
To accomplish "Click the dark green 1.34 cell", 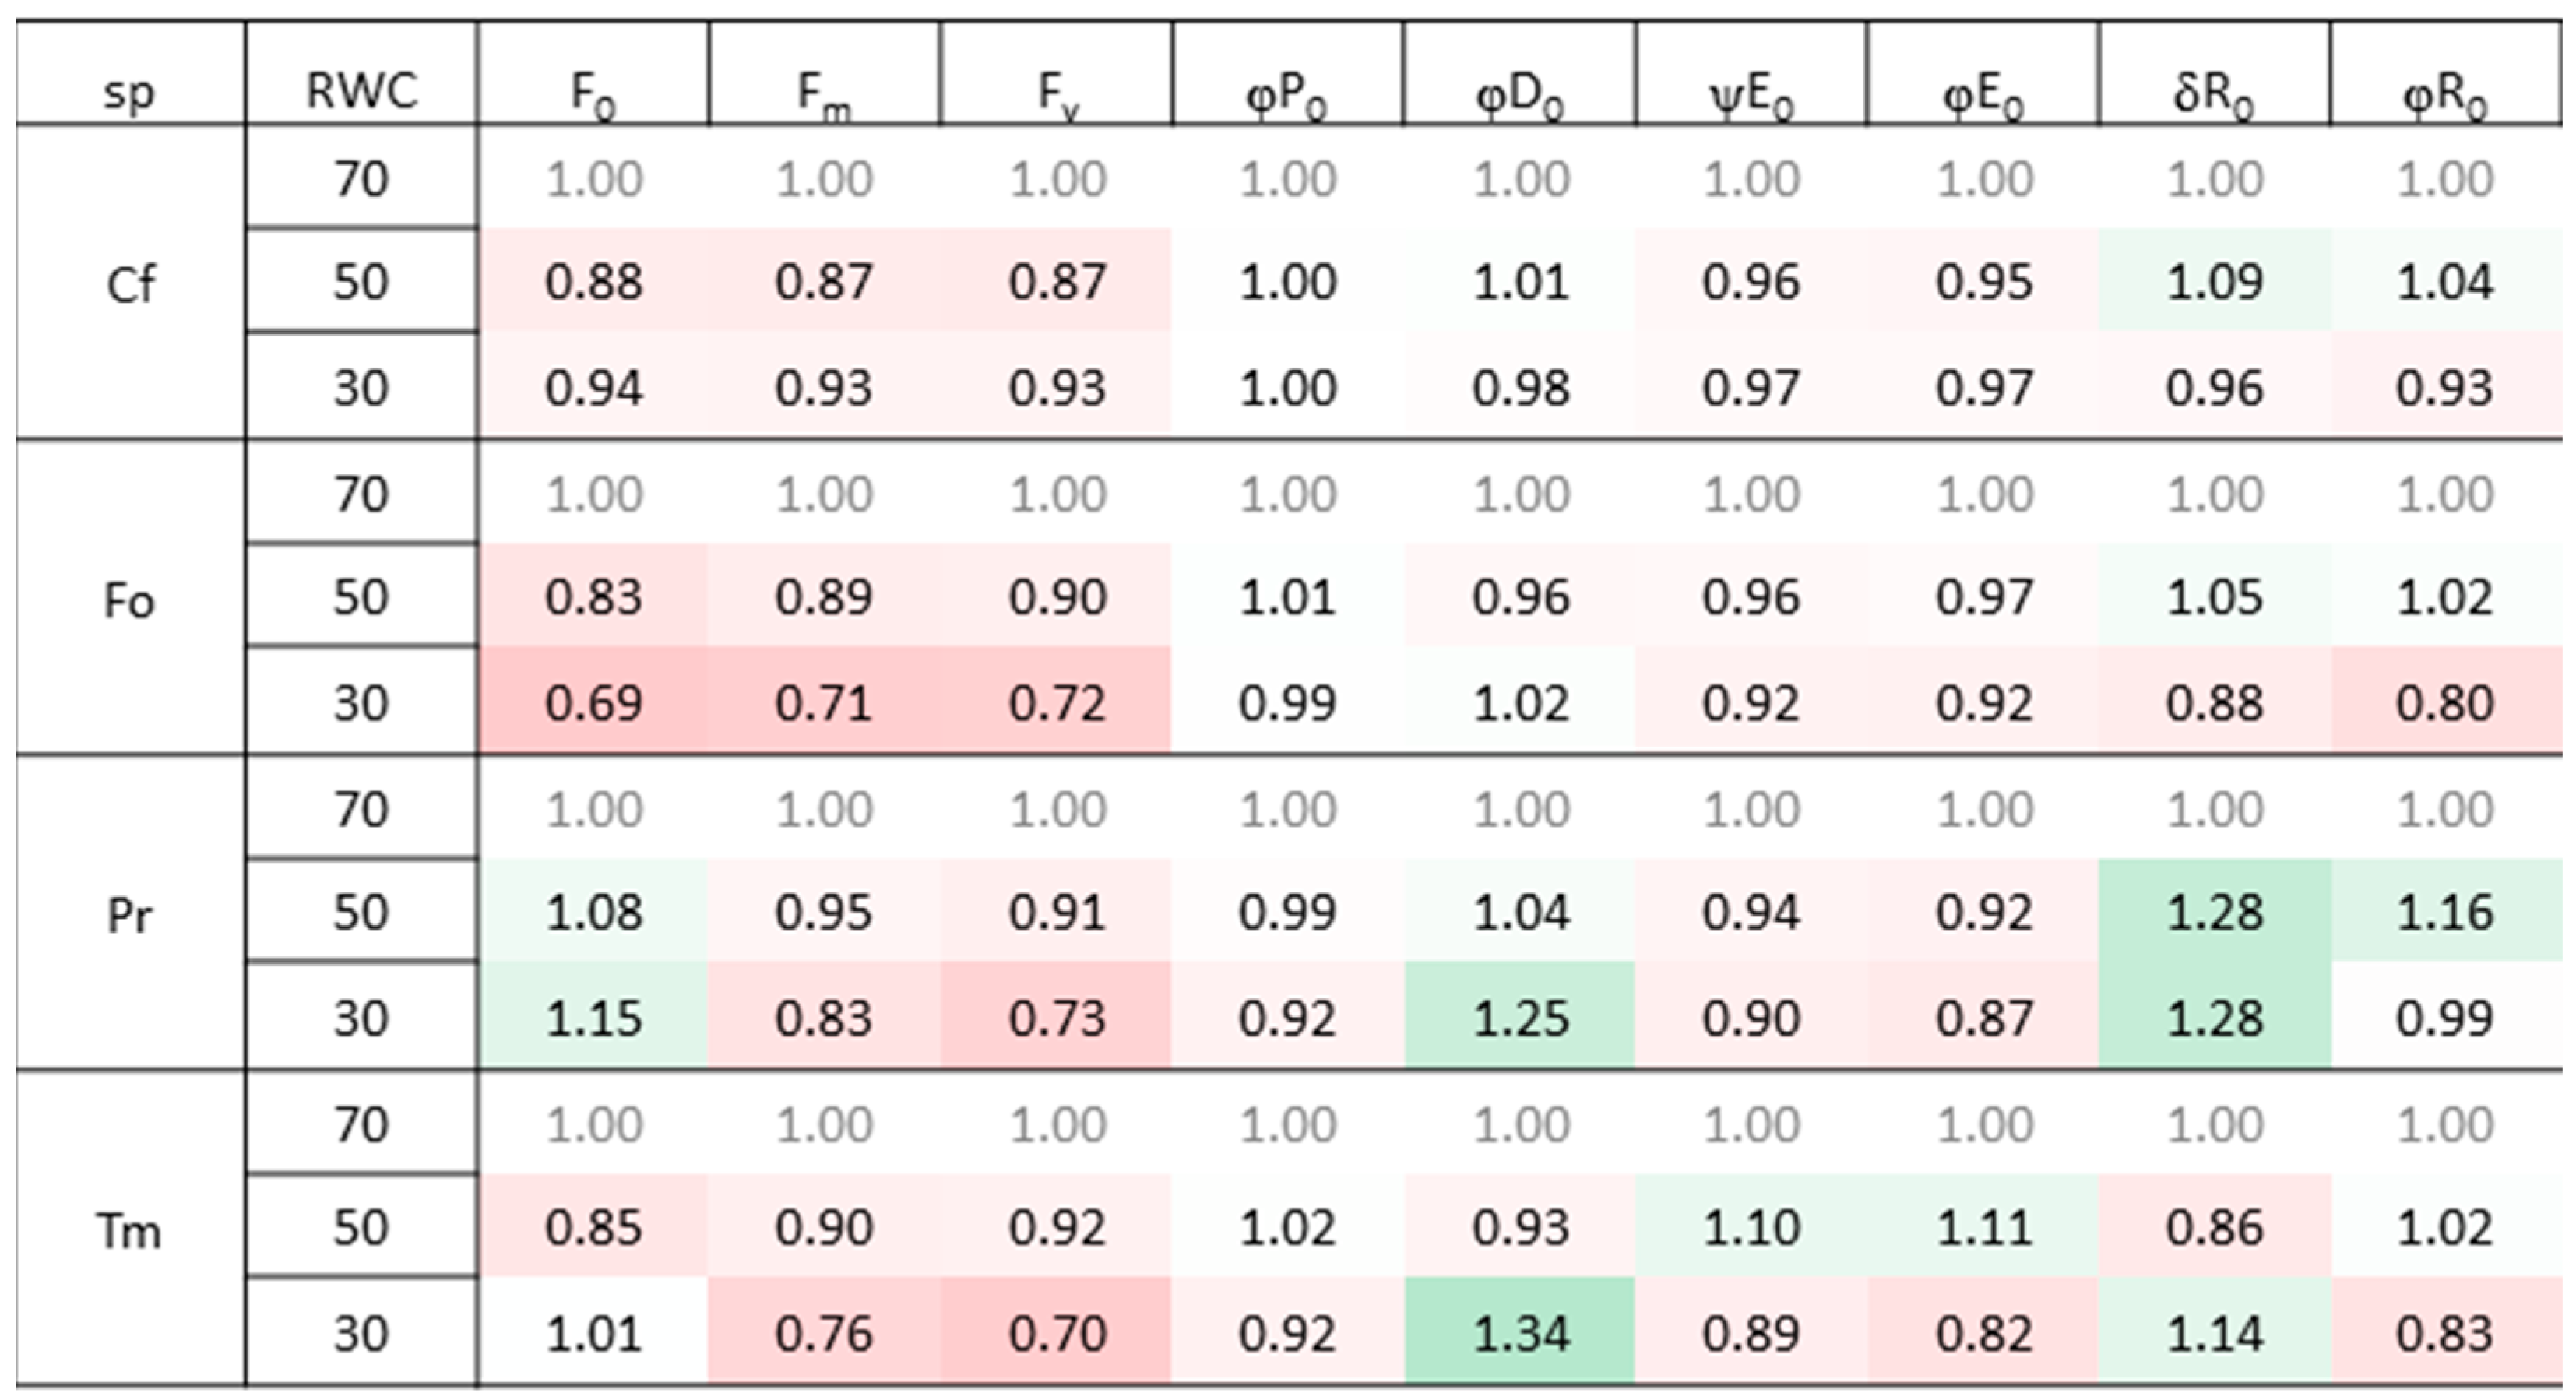I will tap(1520, 1333).
